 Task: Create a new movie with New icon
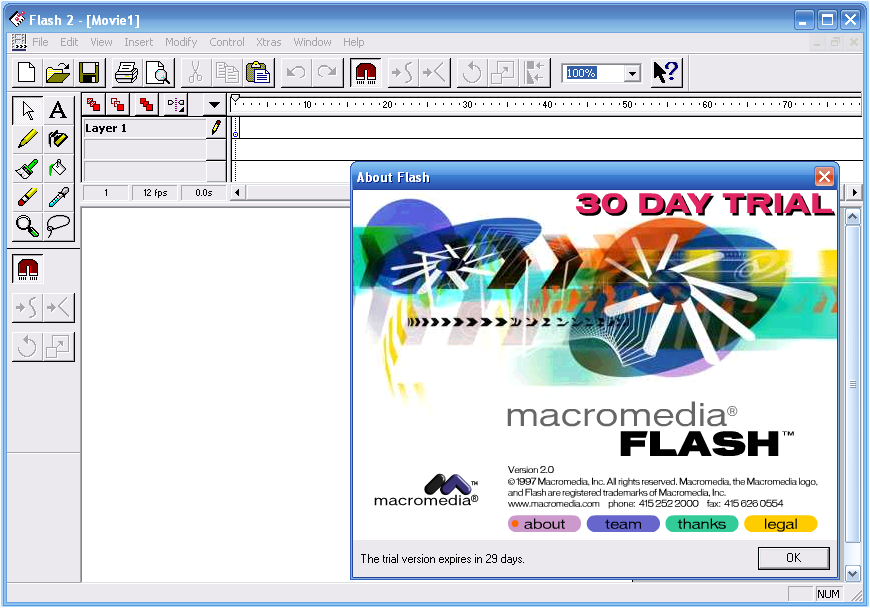(x=27, y=73)
